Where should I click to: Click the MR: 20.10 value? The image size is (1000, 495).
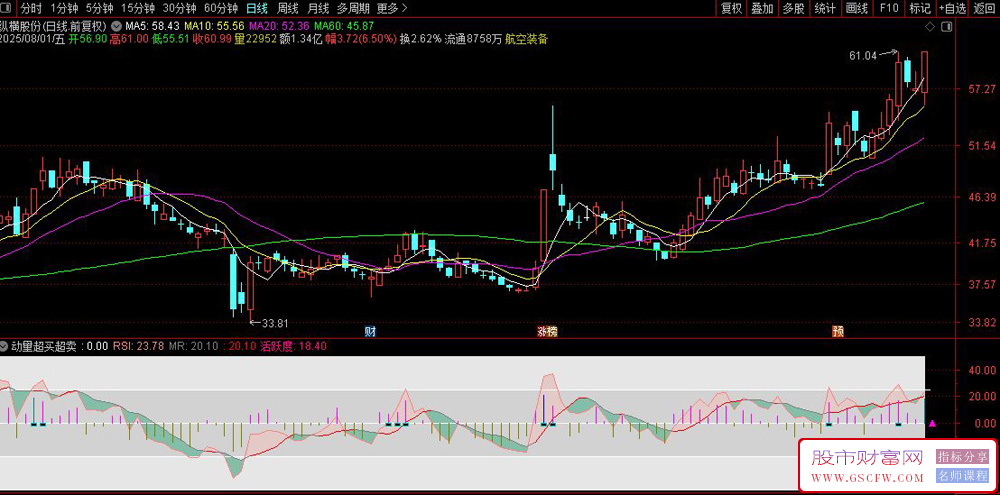pos(194,346)
